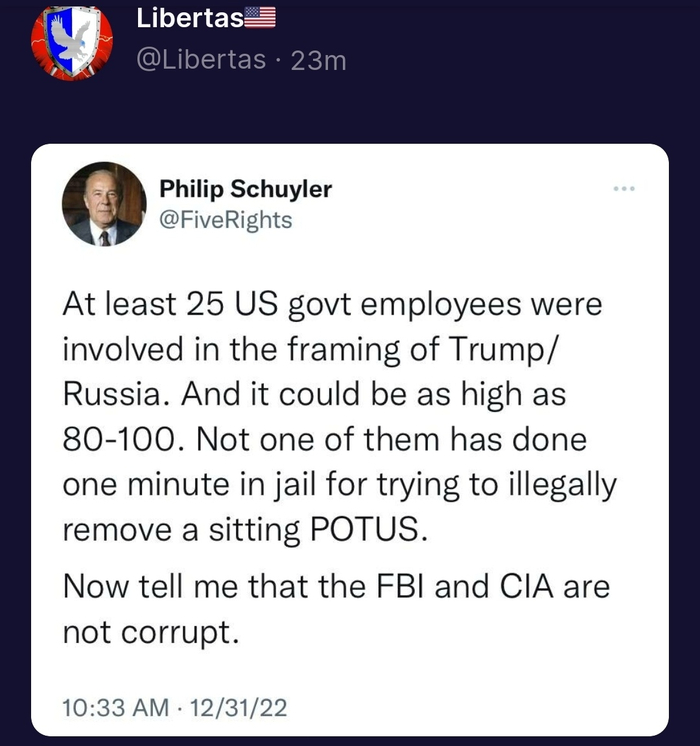
Task: View Philip Schuyler's profile photo
Action: click(x=104, y=204)
